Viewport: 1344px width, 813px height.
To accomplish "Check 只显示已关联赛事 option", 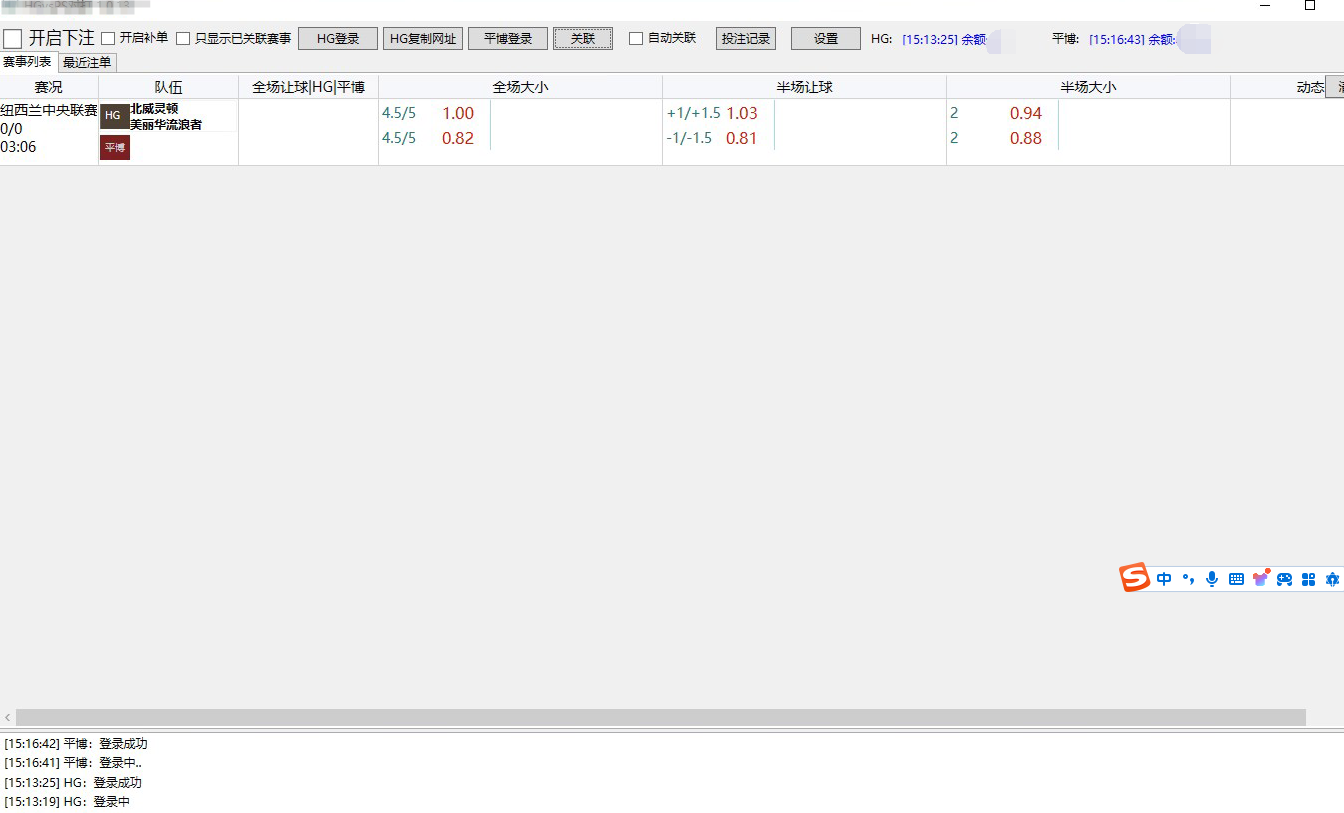I will 183,39.
